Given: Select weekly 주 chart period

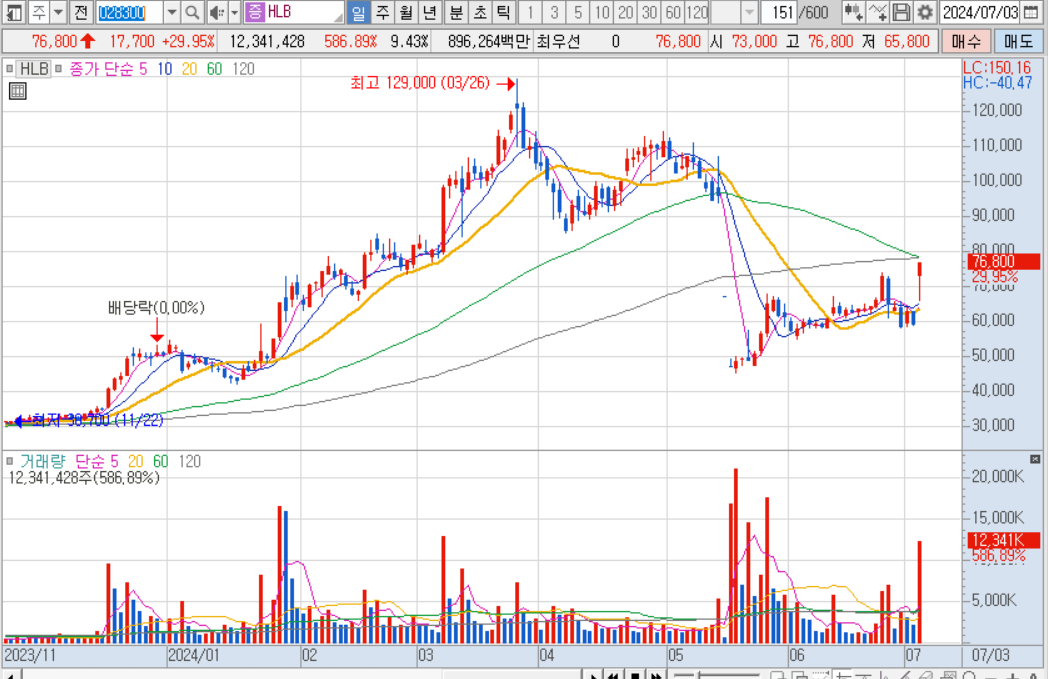Looking at the screenshot, I should tap(382, 12).
